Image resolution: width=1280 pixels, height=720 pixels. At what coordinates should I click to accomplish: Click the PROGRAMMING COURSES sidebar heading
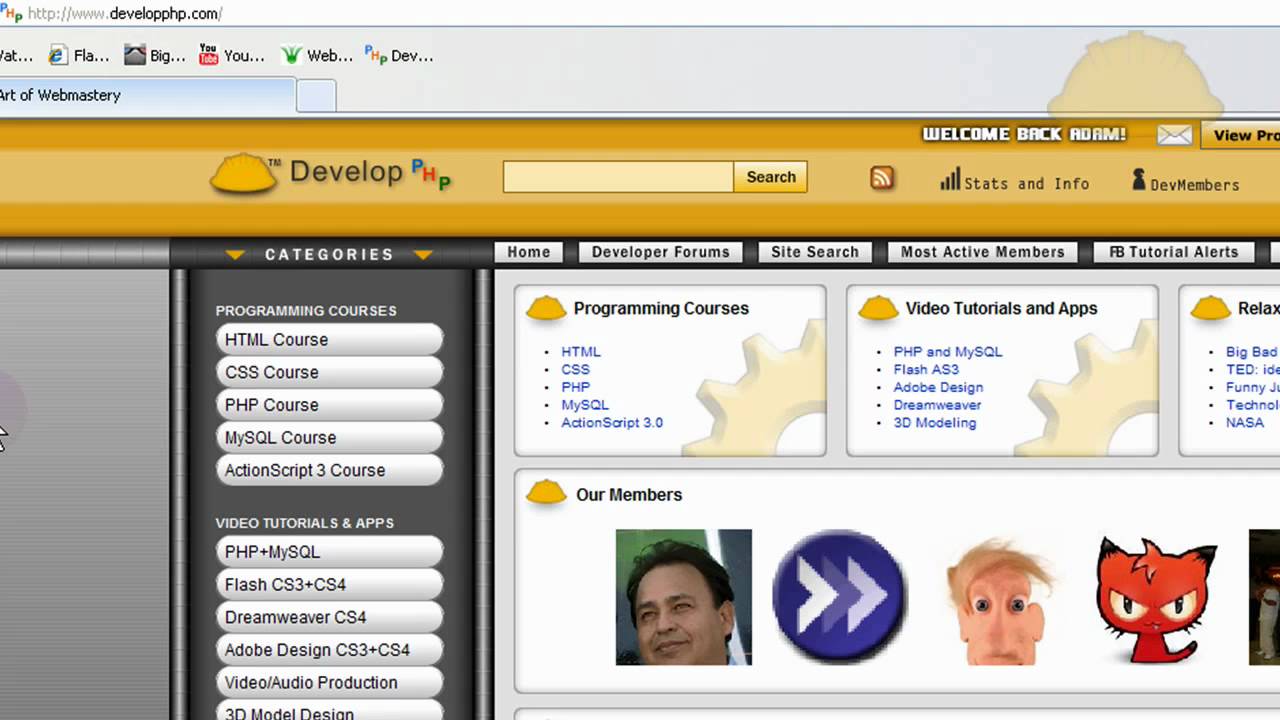(306, 311)
